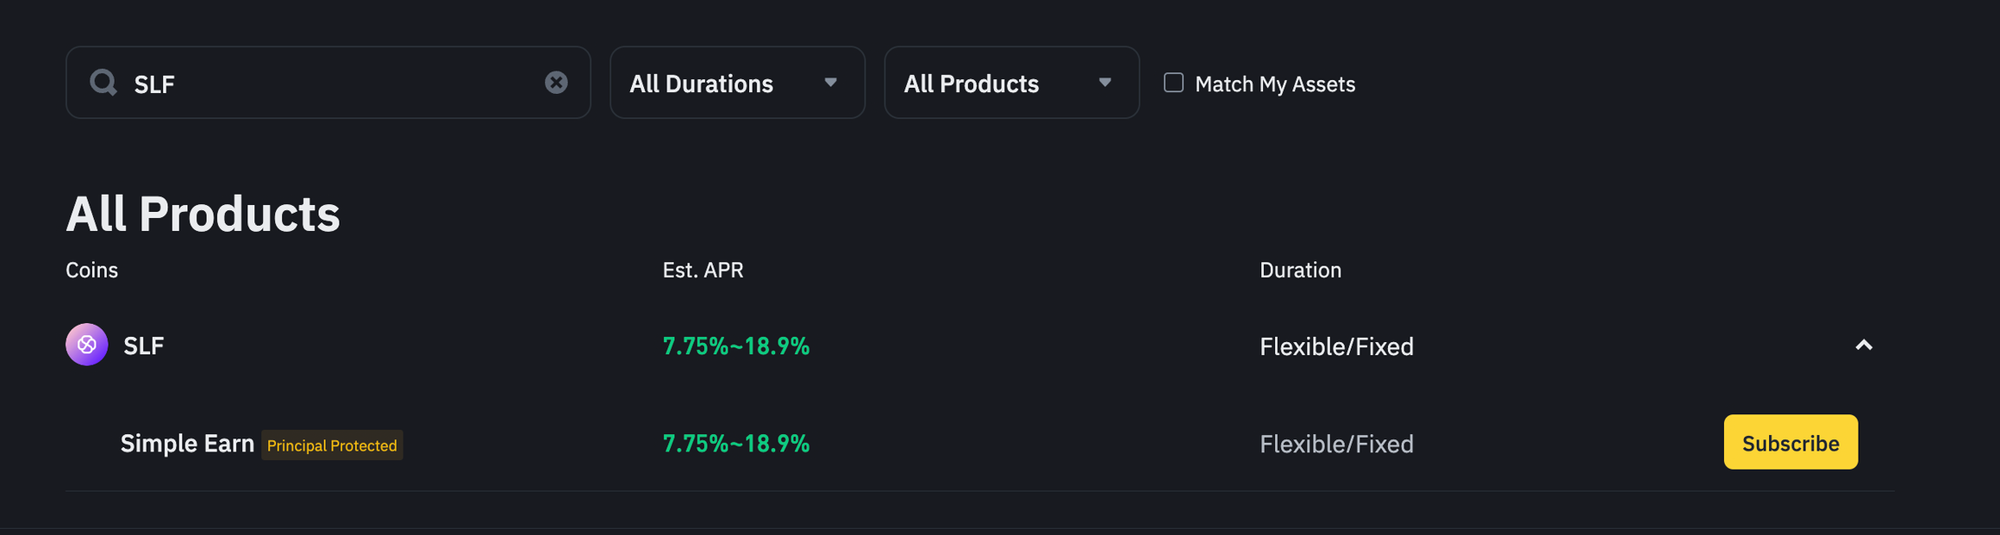2000x535 pixels.
Task: Click the Simple Earn product name
Action: (x=187, y=443)
